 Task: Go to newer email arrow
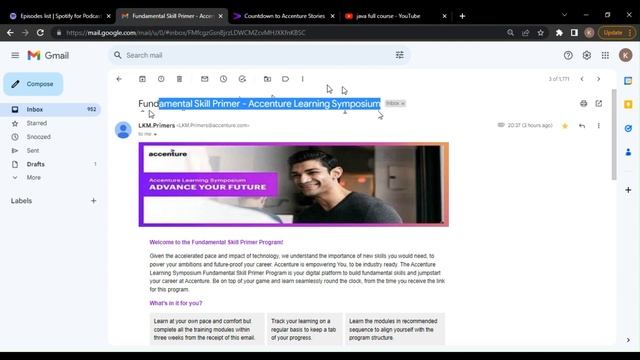tap(582, 79)
